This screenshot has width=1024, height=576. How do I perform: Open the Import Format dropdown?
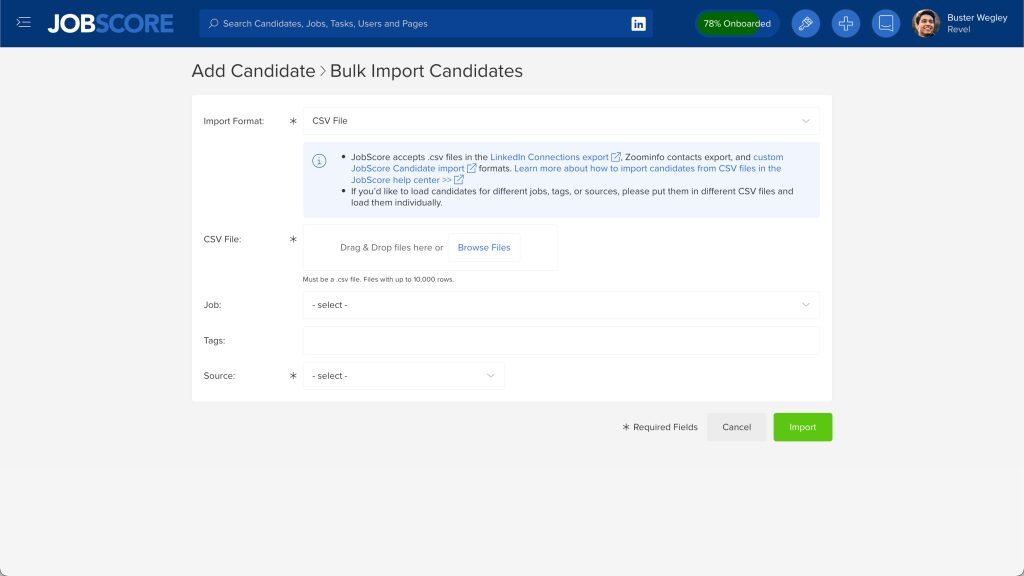pyautogui.click(x=561, y=120)
